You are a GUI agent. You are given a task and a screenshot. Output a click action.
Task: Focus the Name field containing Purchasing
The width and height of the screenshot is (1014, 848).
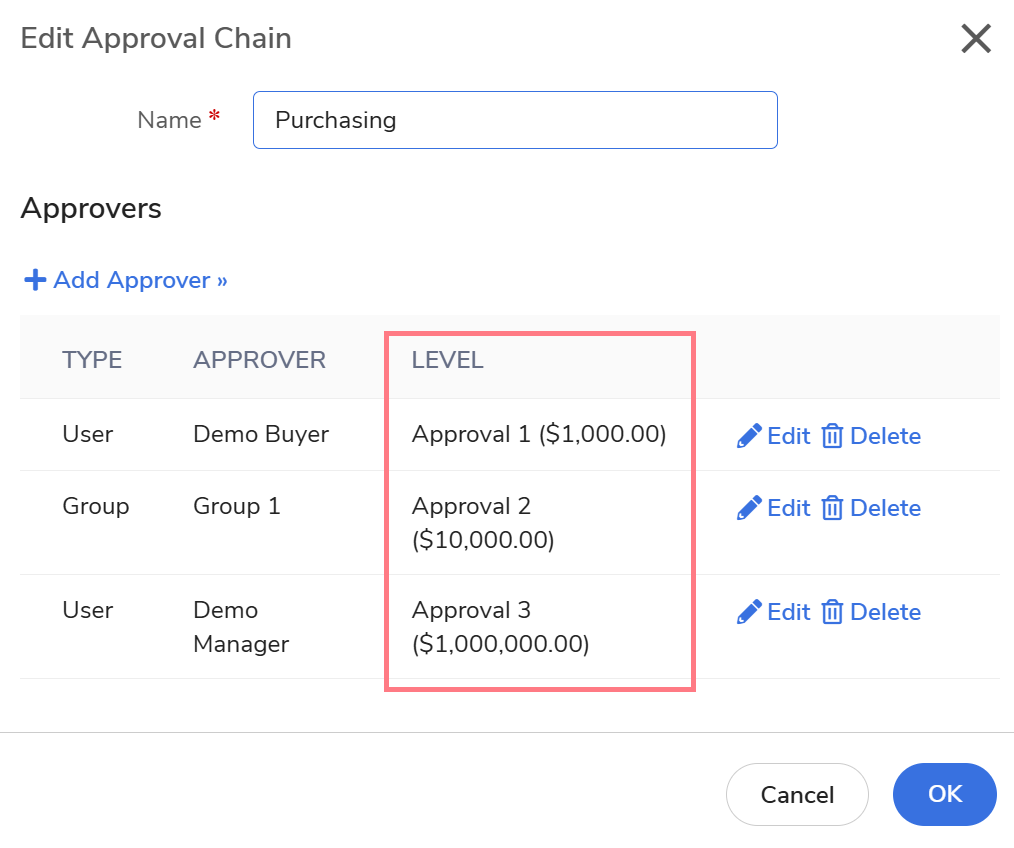click(514, 120)
